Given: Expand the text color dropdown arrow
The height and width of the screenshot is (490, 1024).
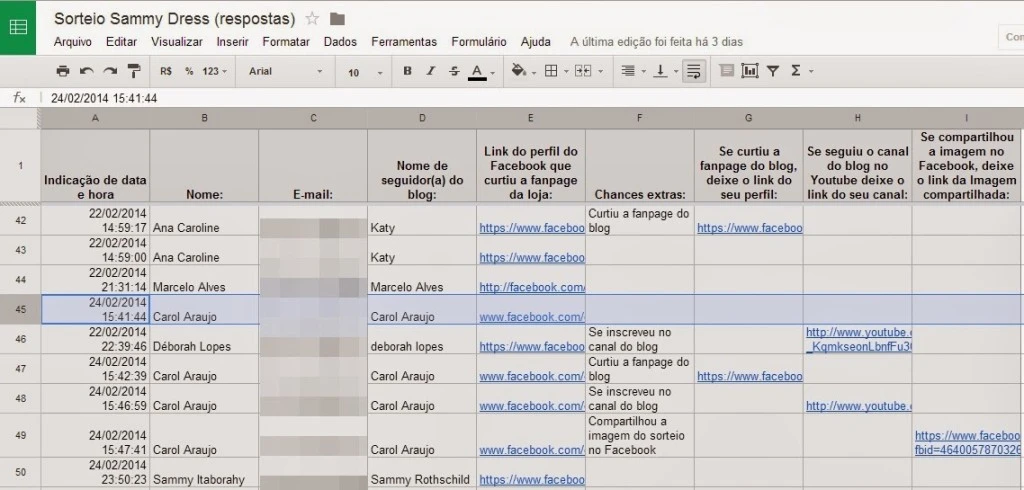Looking at the screenshot, I should pos(492,73).
